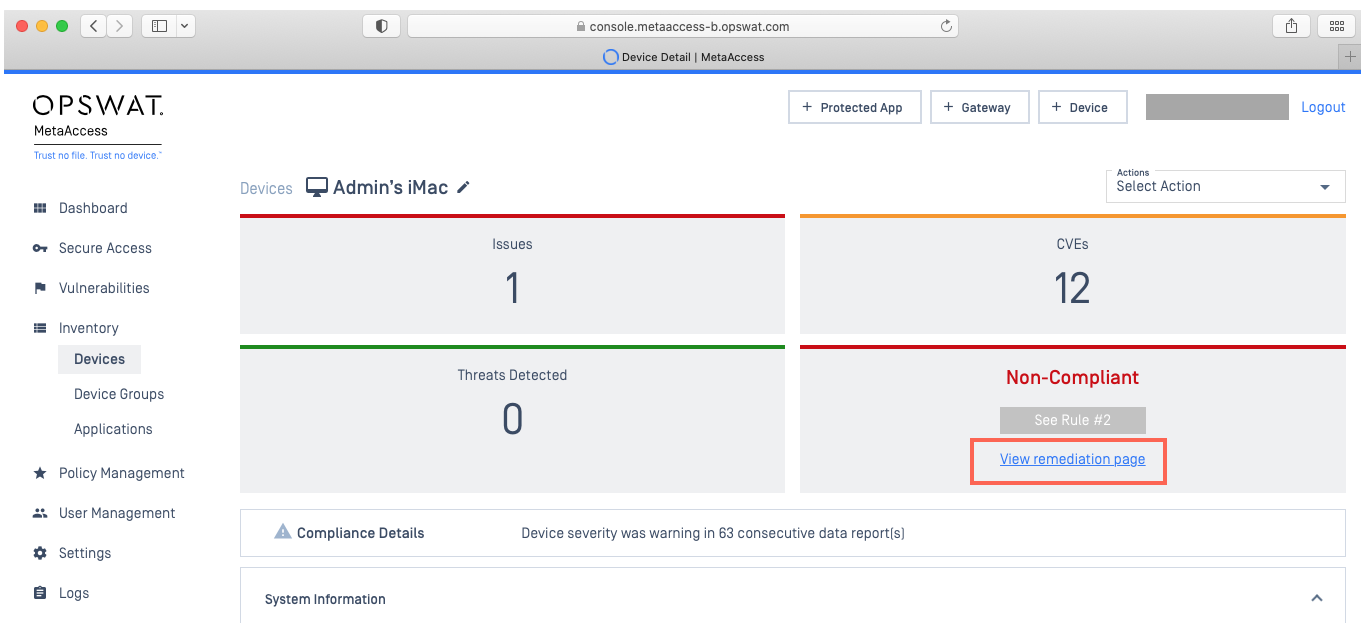
Task: Show Safari tab overview grid
Action: tap(1337, 26)
